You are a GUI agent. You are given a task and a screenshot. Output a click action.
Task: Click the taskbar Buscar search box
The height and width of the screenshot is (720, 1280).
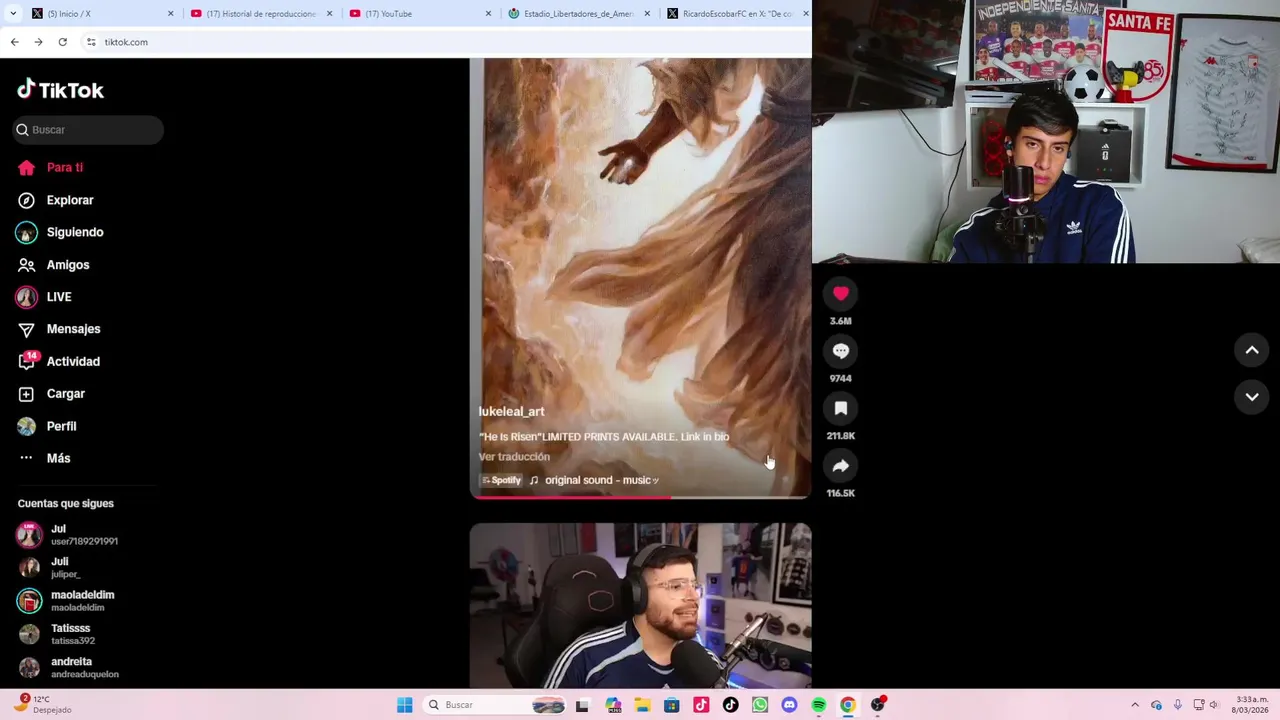[496, 705]
